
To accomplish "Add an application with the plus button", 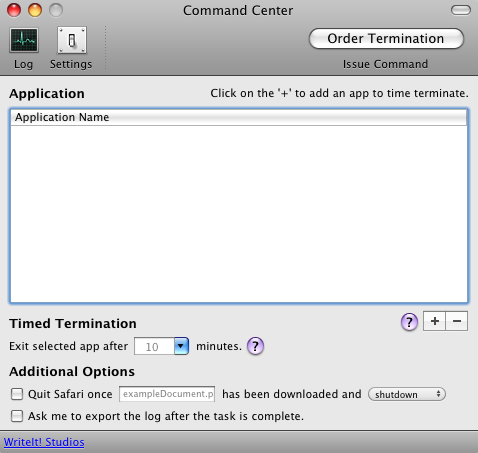I will click(434, 321).
